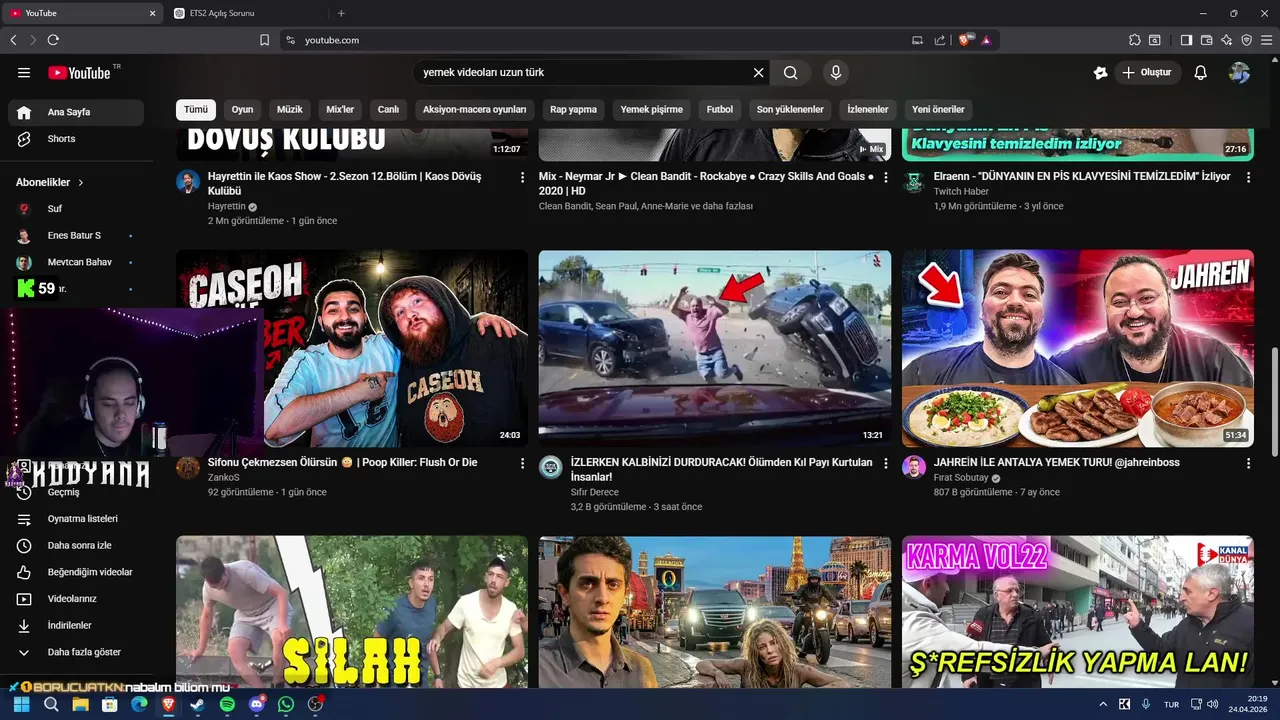Open Steam from the taskbar
This screenshot has height=720, width=1280.
[x=198, y=705]
